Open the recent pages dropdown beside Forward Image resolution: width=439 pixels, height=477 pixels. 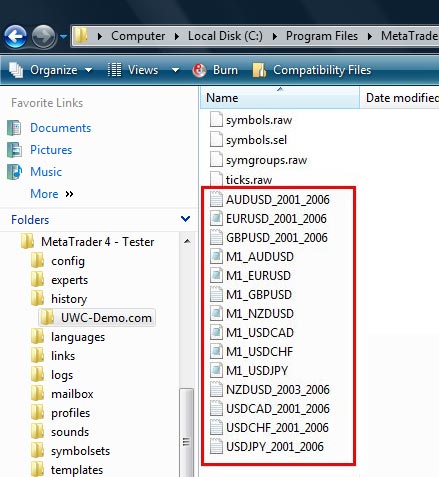pyautogui.click(x=63, y=36)
